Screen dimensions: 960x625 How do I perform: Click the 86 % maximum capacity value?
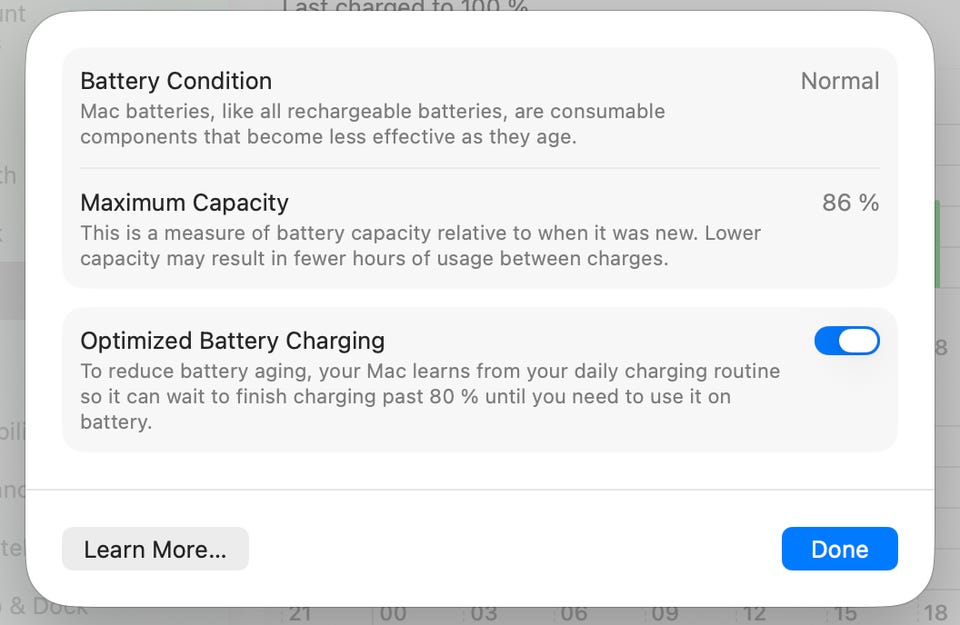pos(850,203)
